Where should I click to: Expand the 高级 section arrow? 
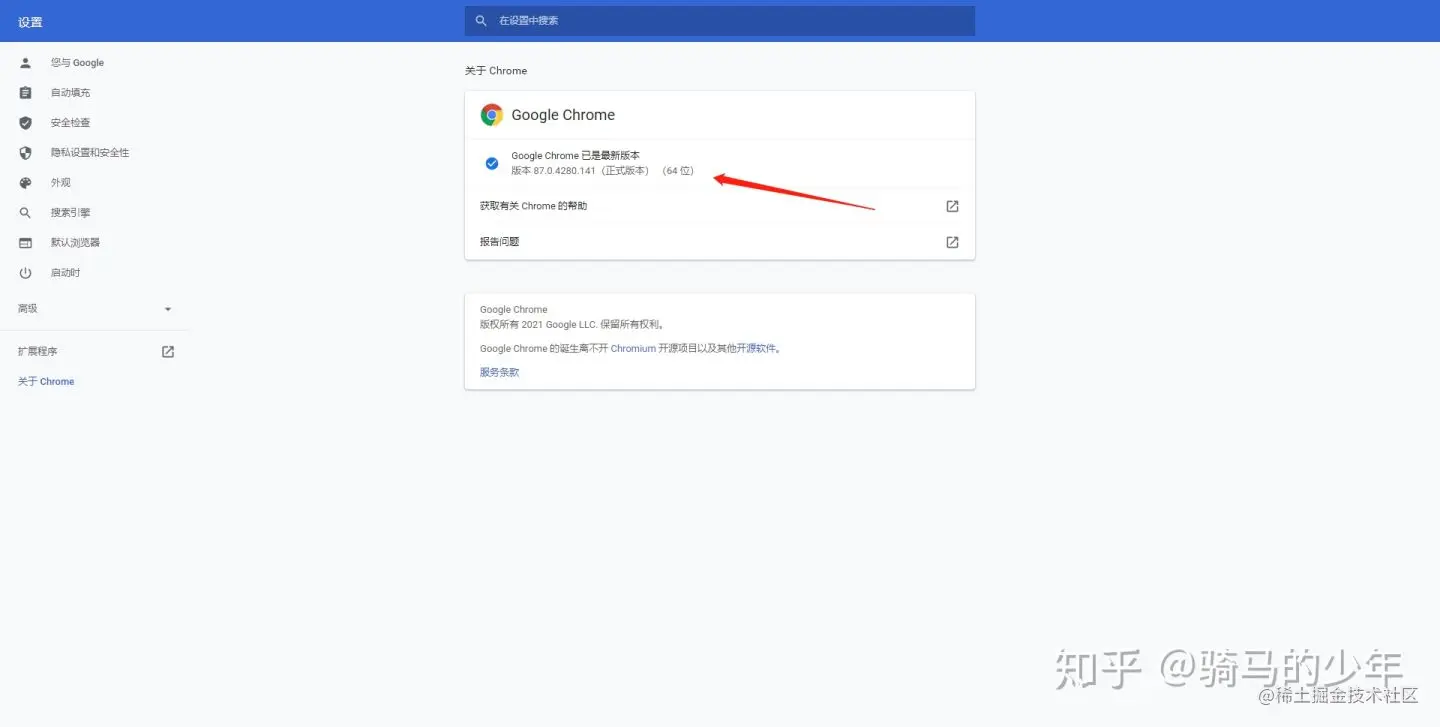[x=168, y=309]
